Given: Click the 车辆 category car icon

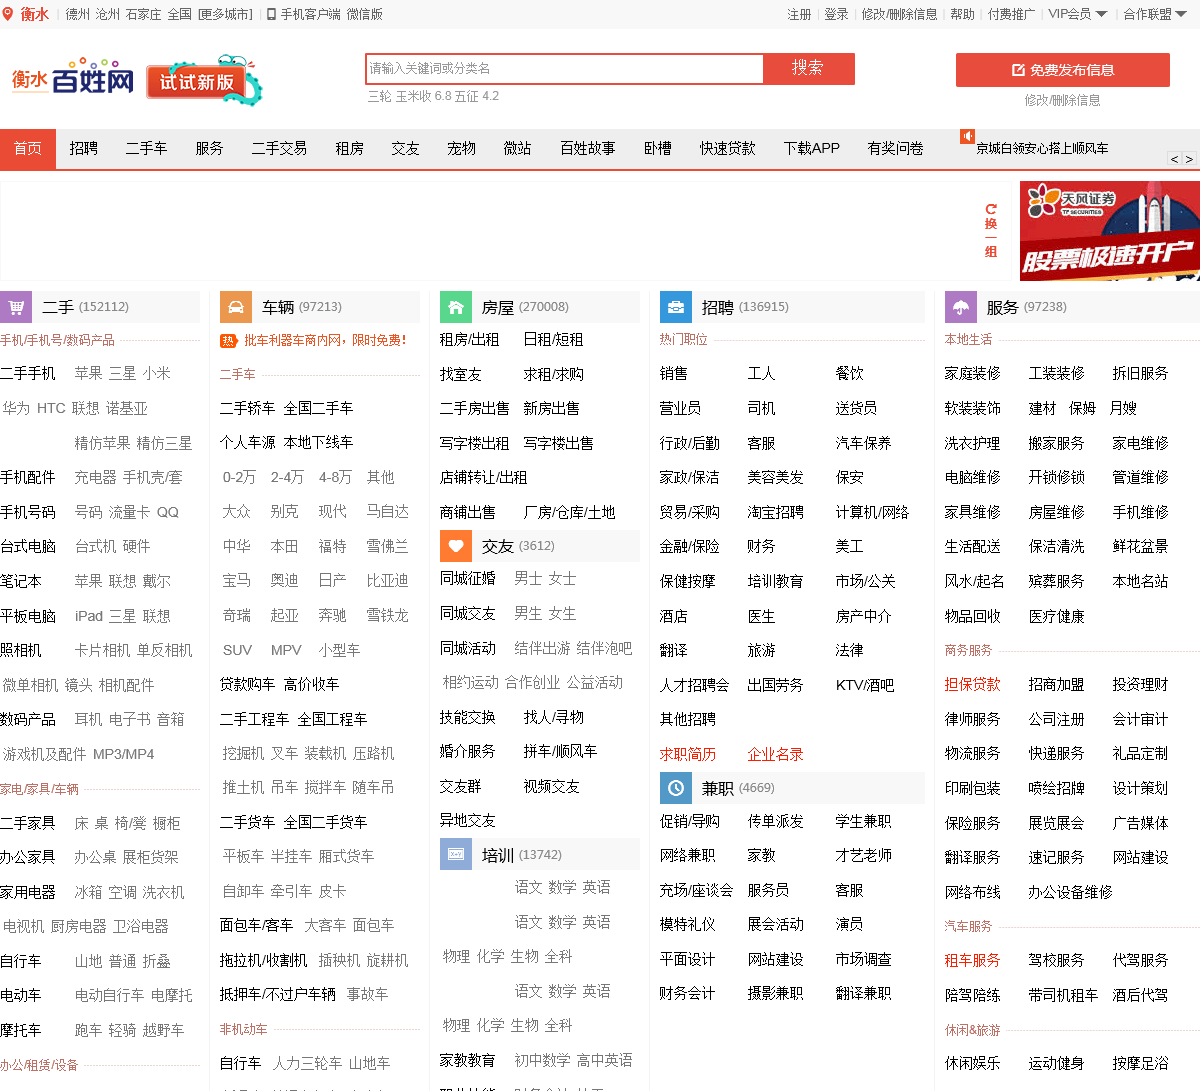Looking at the screenshot, I should coord(236,307).
